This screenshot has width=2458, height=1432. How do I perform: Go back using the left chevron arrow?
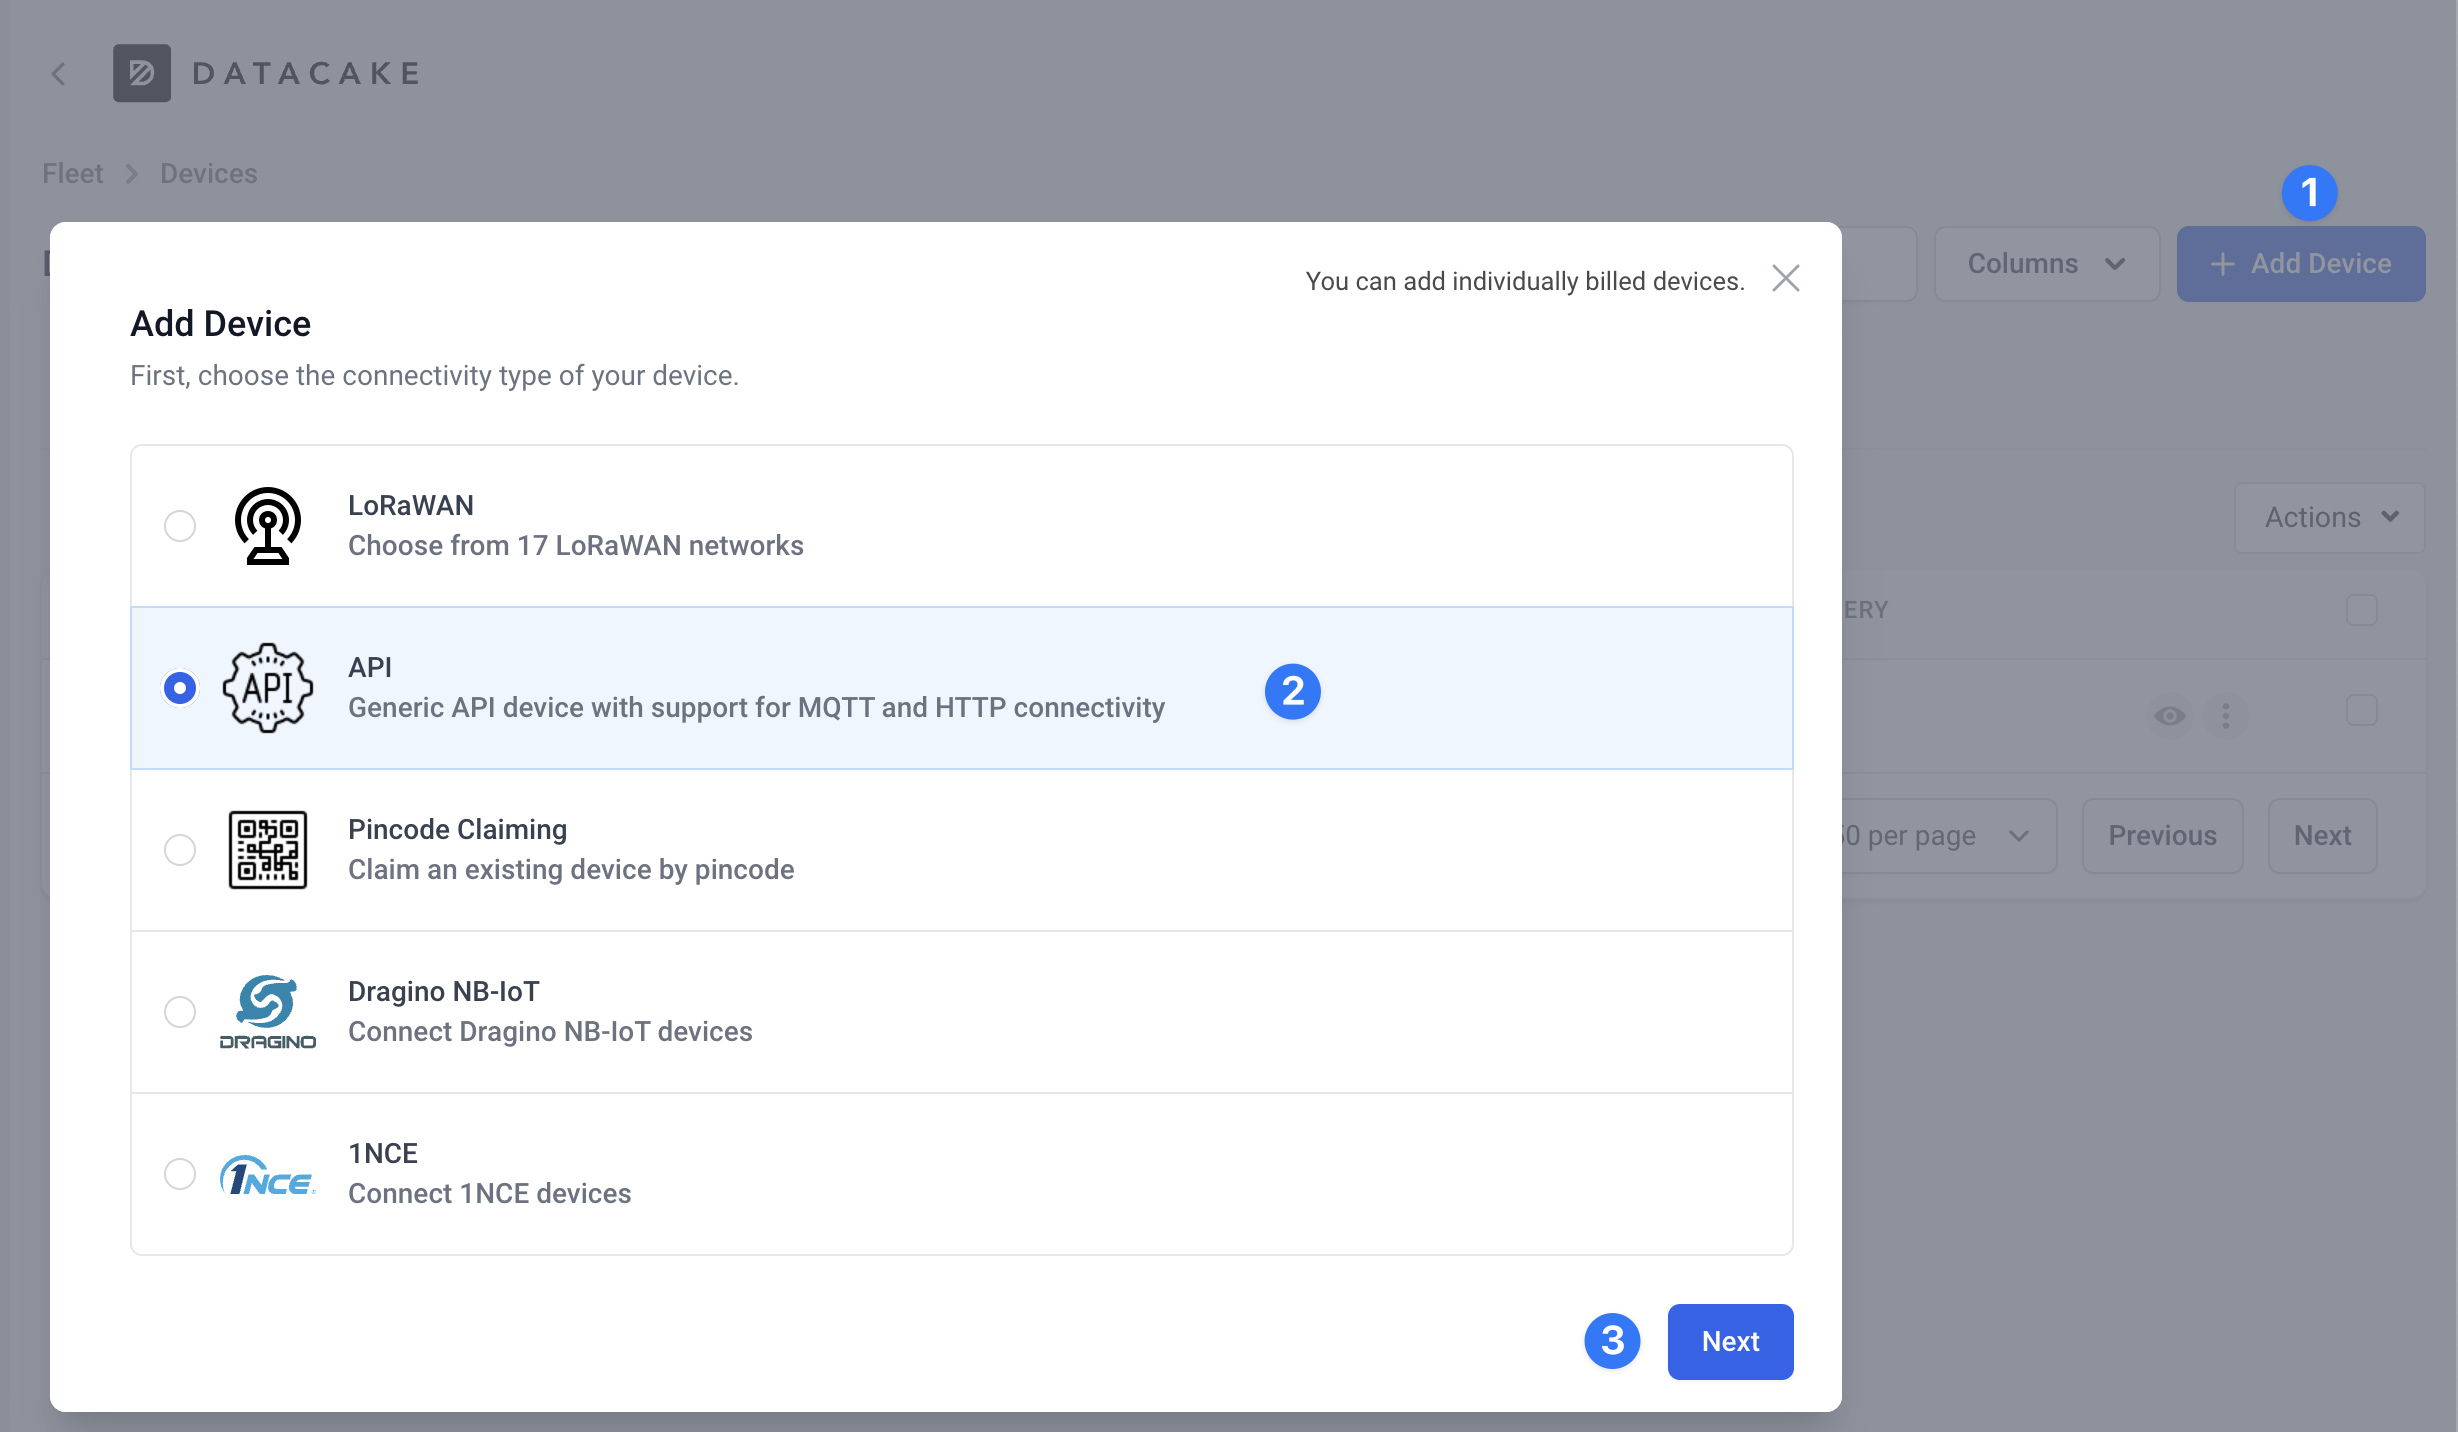(x=59, y=73)
